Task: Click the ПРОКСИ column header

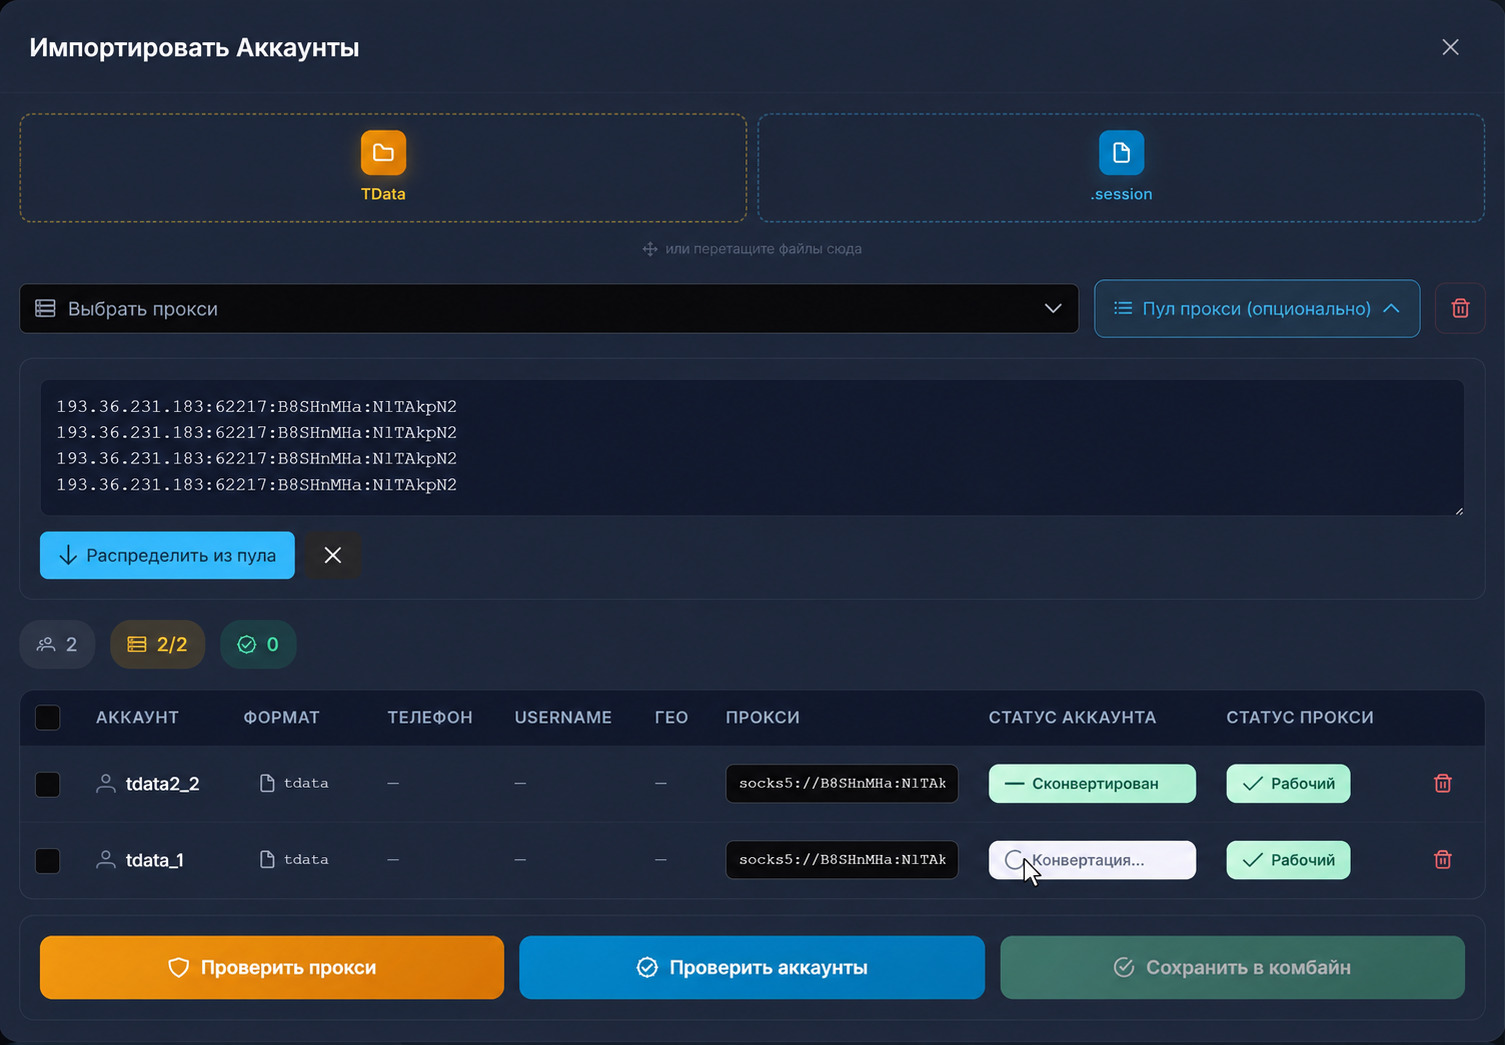Action: 762,717
